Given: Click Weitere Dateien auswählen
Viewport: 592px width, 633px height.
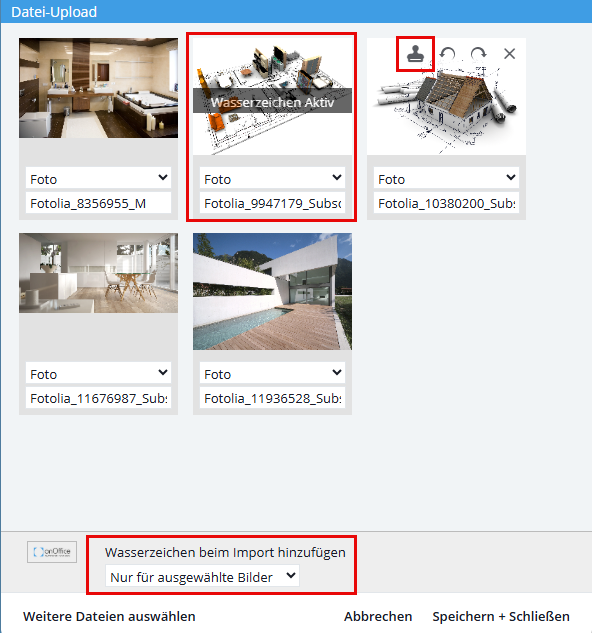Looking at the screenshot, I should coord(109,616).
